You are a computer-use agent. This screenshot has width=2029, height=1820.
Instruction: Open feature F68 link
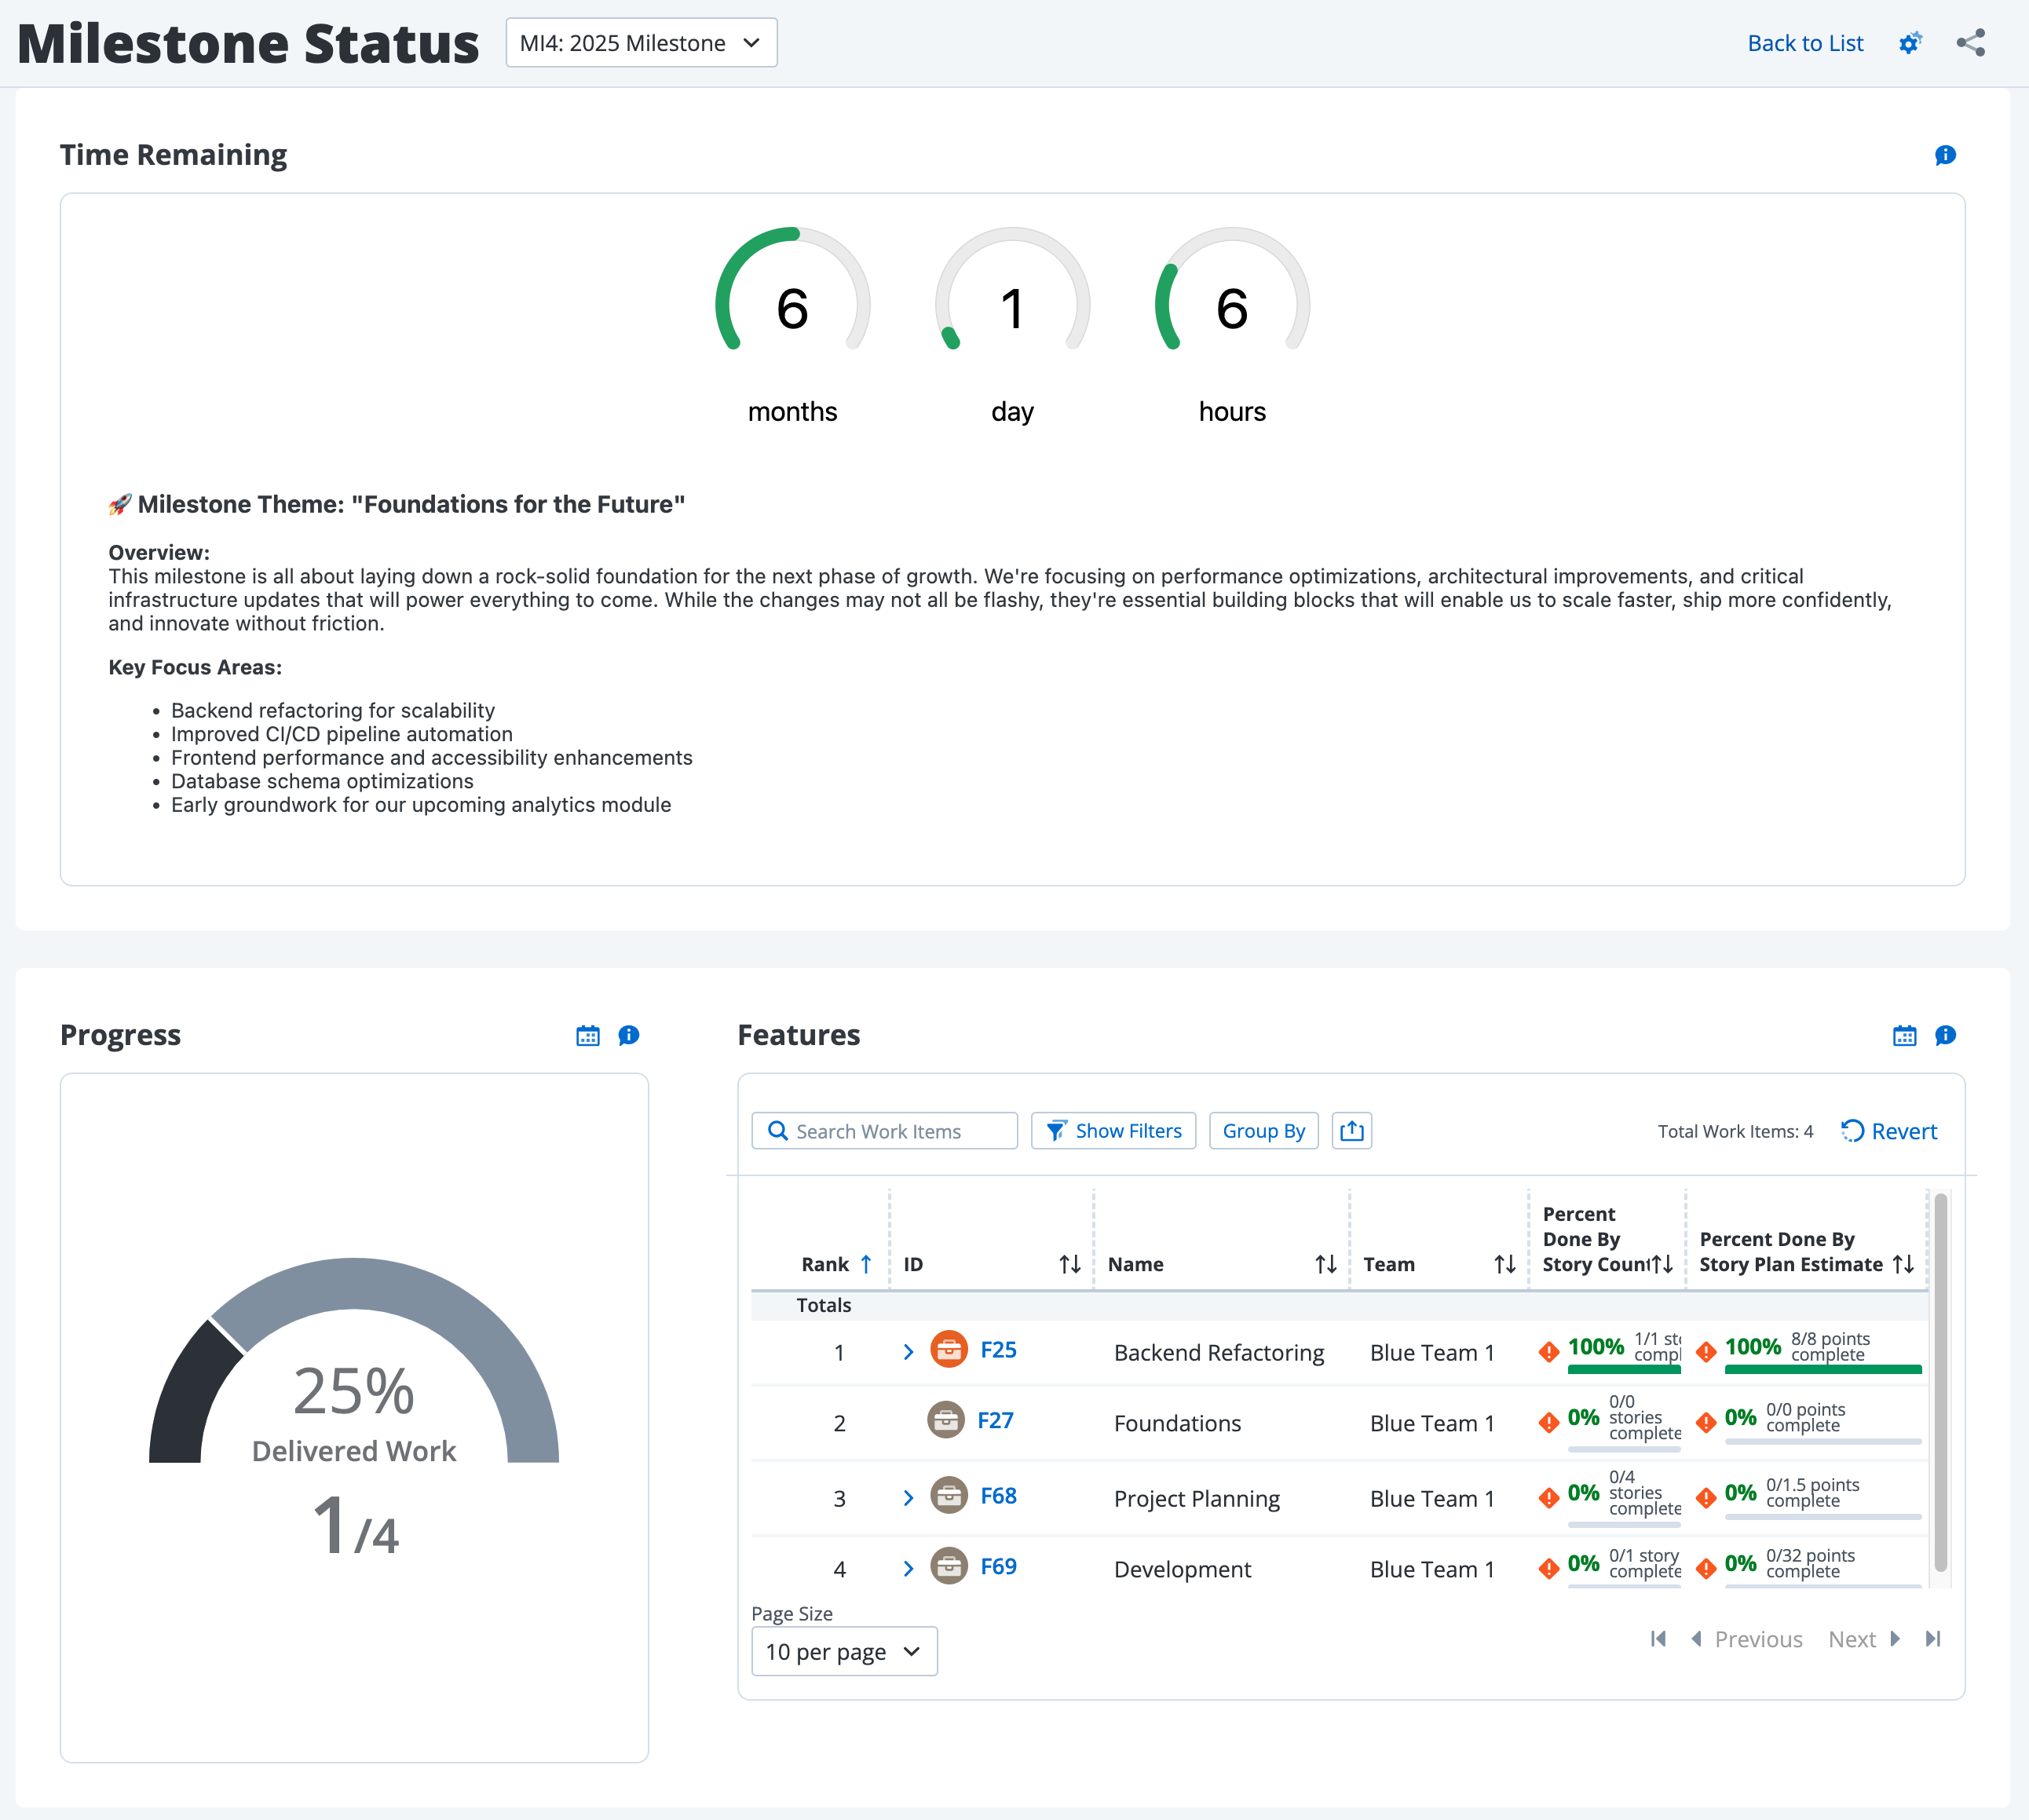click(998, 1495)
